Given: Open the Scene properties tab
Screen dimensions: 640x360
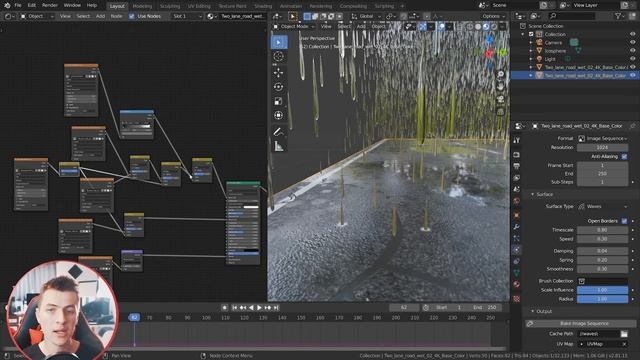Looking at the screenshot, I should [516, 189].
